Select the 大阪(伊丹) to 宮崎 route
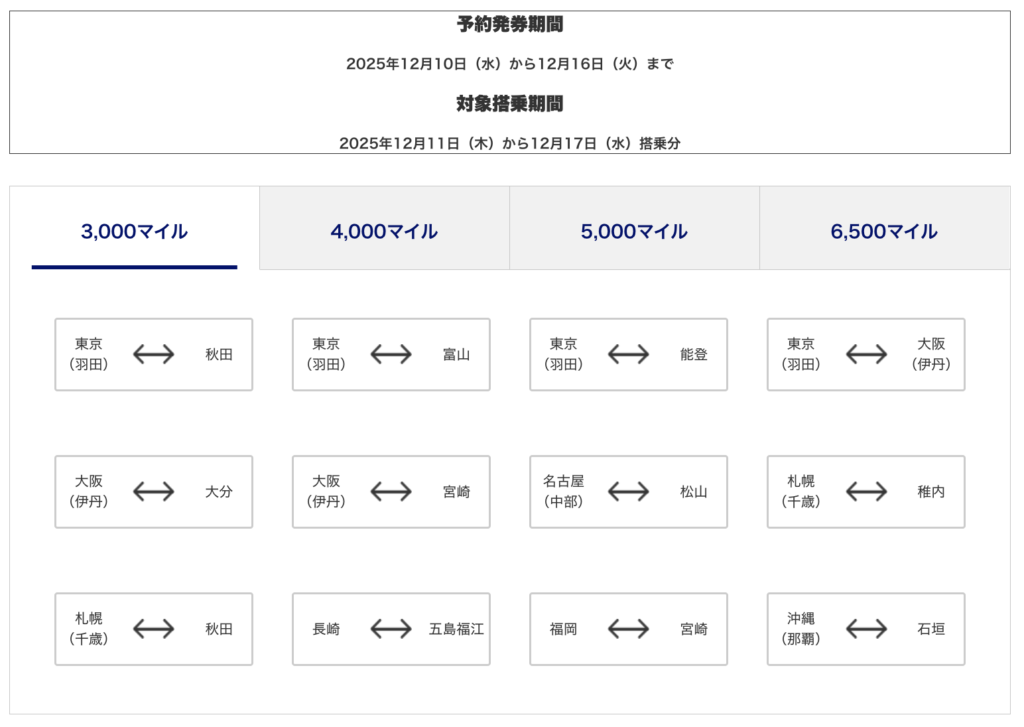This screenshot has width=1024, height=727. [x=391, y=492]
